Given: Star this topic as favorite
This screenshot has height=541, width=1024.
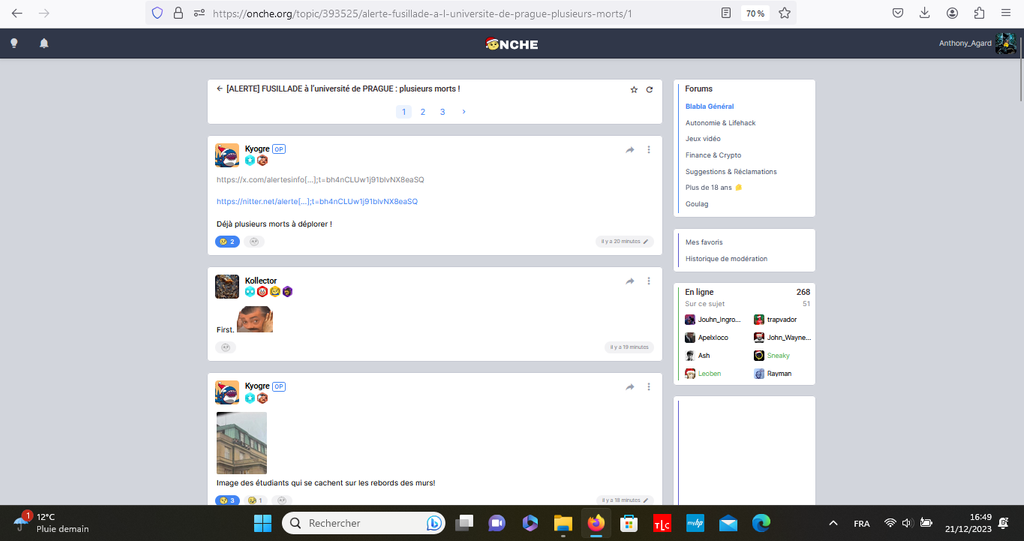Looking at the screenshot, I should coord(634,89).
